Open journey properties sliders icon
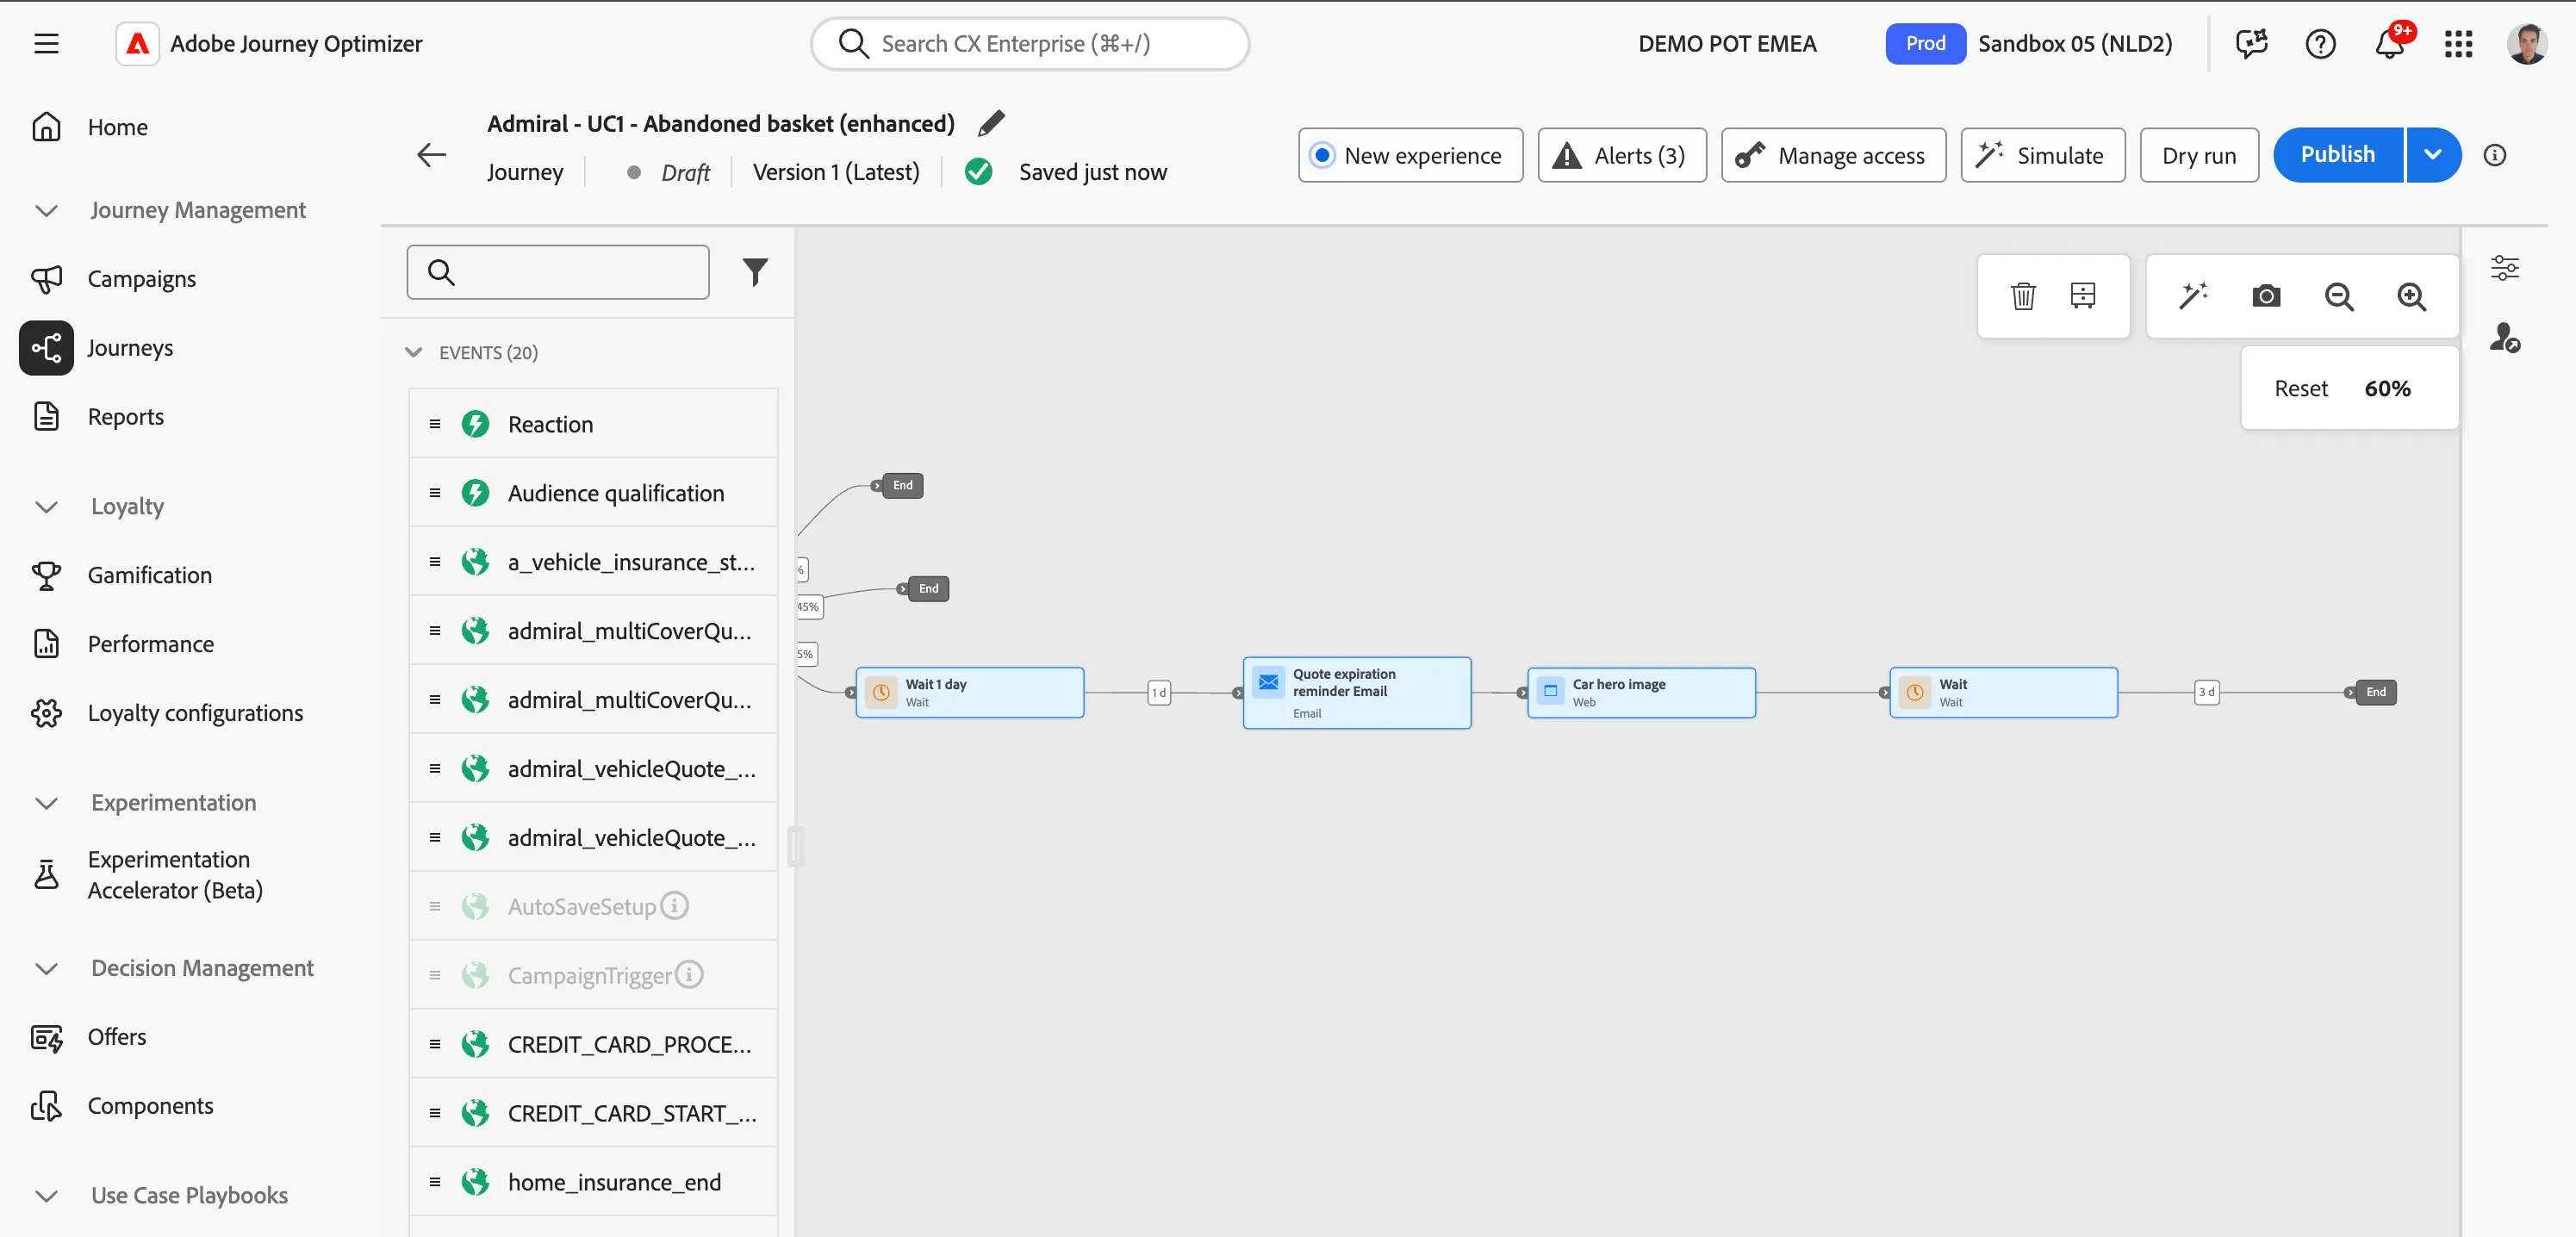The image size is (2576, 1237). tap(2504, 267)
